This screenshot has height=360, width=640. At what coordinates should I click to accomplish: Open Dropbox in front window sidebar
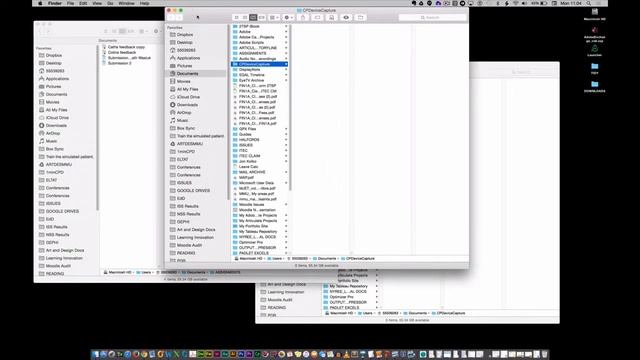pos(181,35)
